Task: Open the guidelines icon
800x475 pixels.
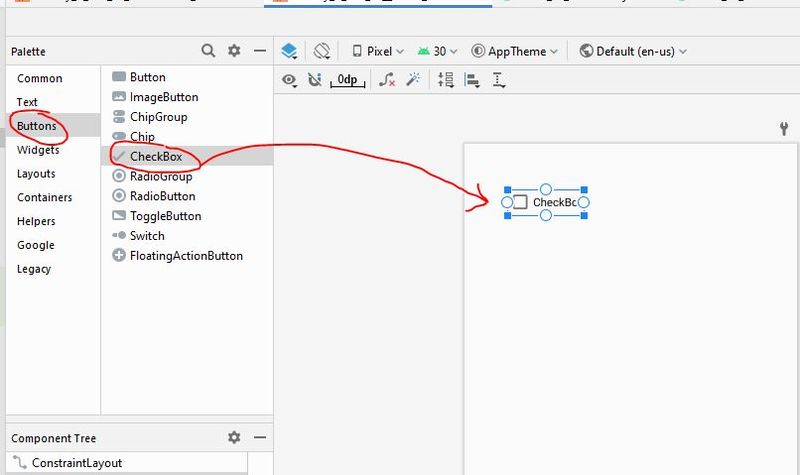Action: click(498, 80)
